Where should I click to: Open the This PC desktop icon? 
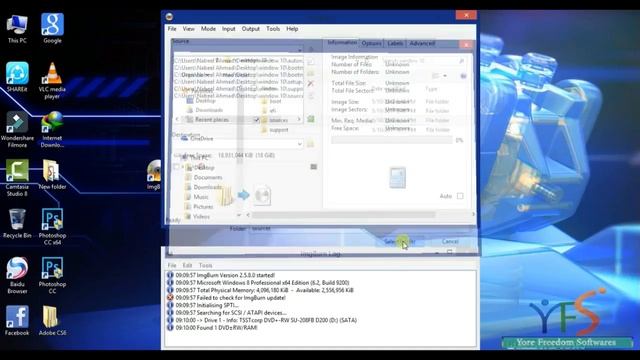click(17, 29)
